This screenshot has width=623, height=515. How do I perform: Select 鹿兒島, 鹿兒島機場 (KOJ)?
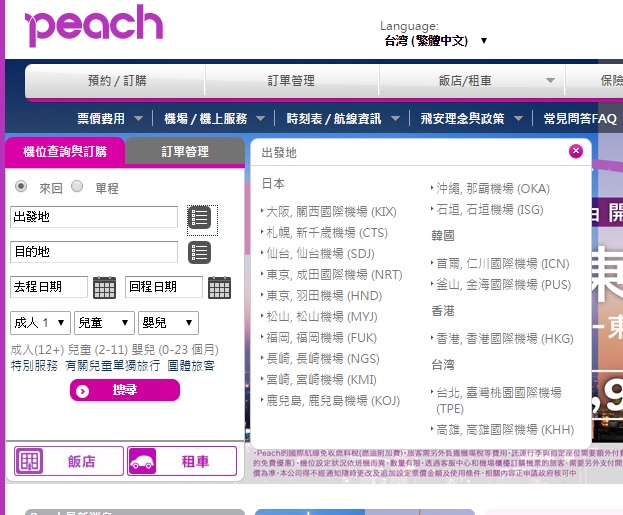333,401
